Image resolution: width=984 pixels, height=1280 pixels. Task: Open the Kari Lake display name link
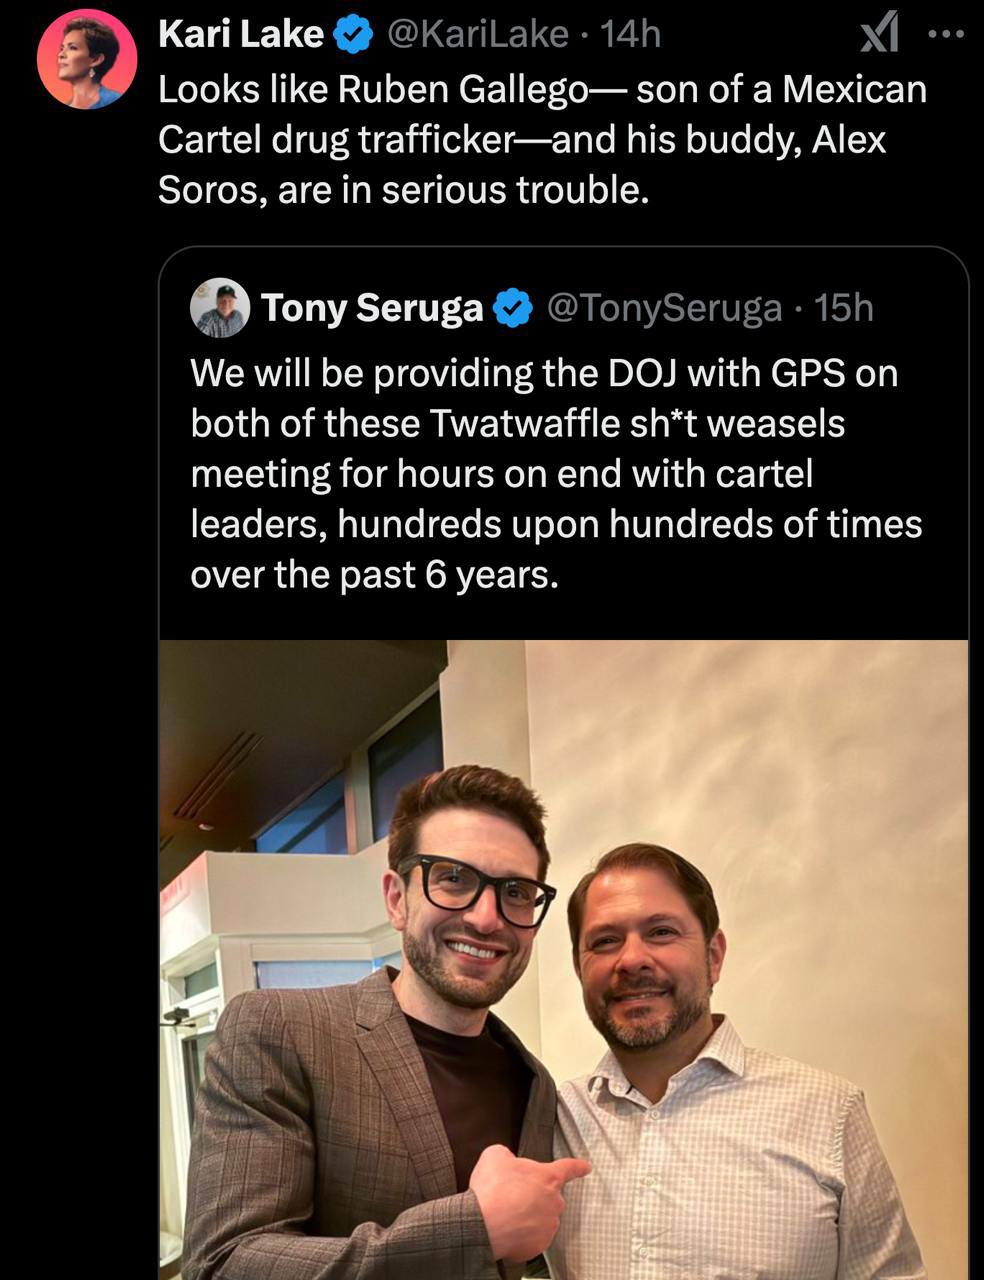[240, 35]
